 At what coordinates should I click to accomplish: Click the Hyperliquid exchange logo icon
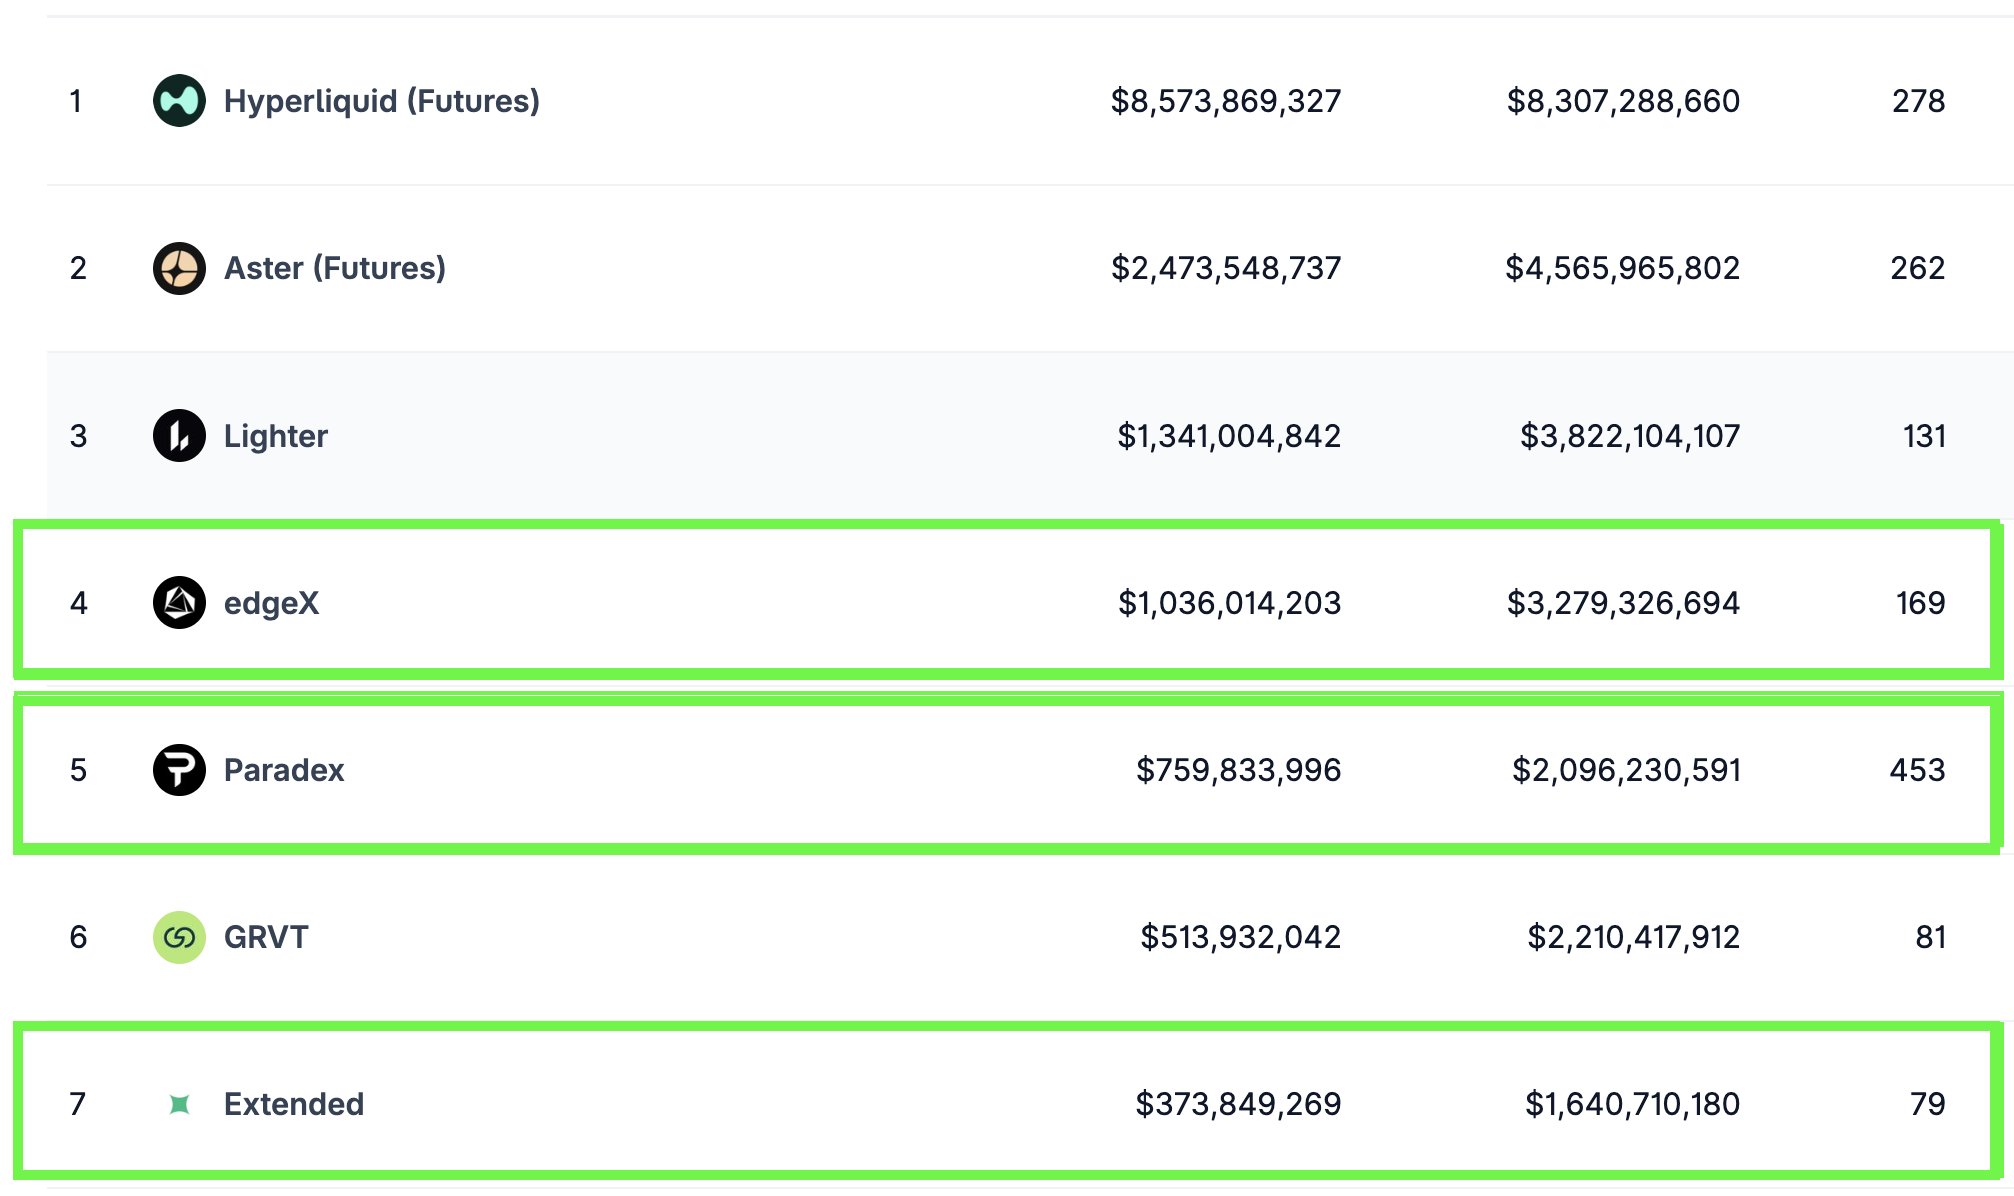coord(179,101)
